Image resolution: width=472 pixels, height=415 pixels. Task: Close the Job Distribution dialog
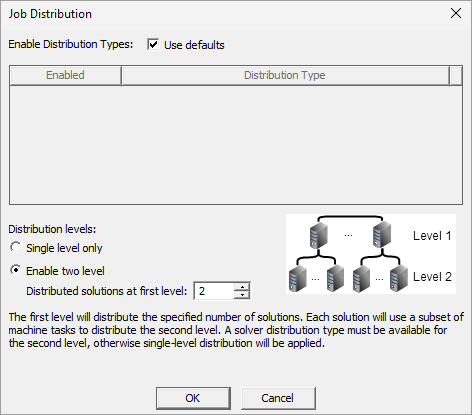click(x=456, y=13)
